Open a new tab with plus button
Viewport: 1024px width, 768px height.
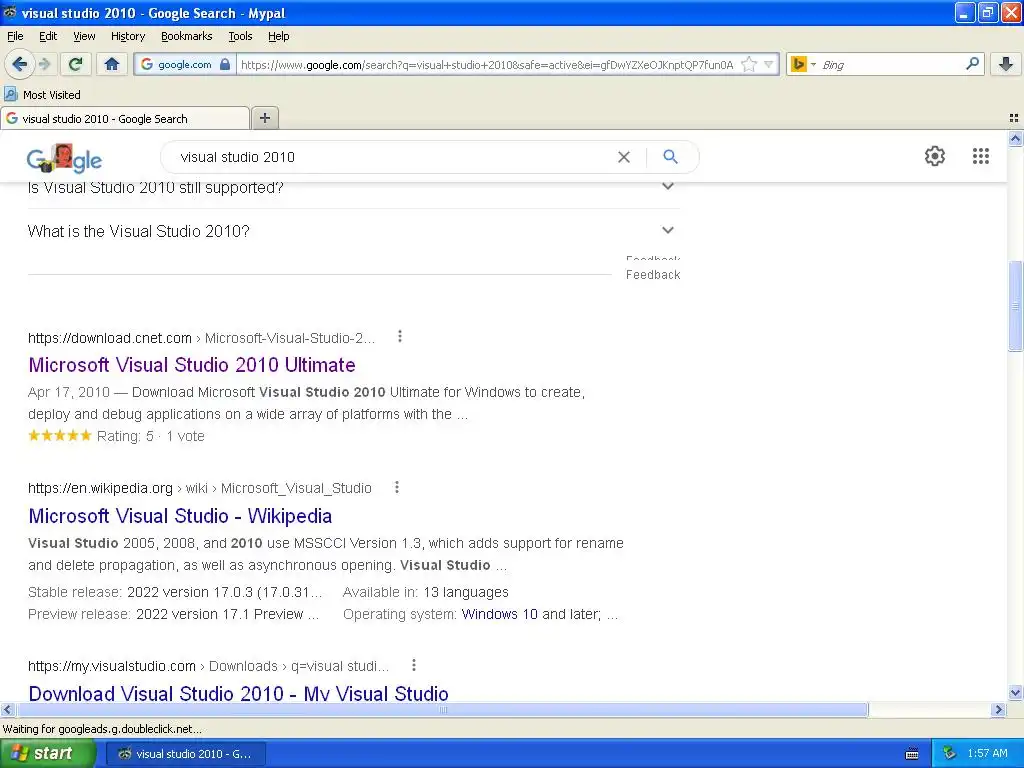tap(264, 118)
